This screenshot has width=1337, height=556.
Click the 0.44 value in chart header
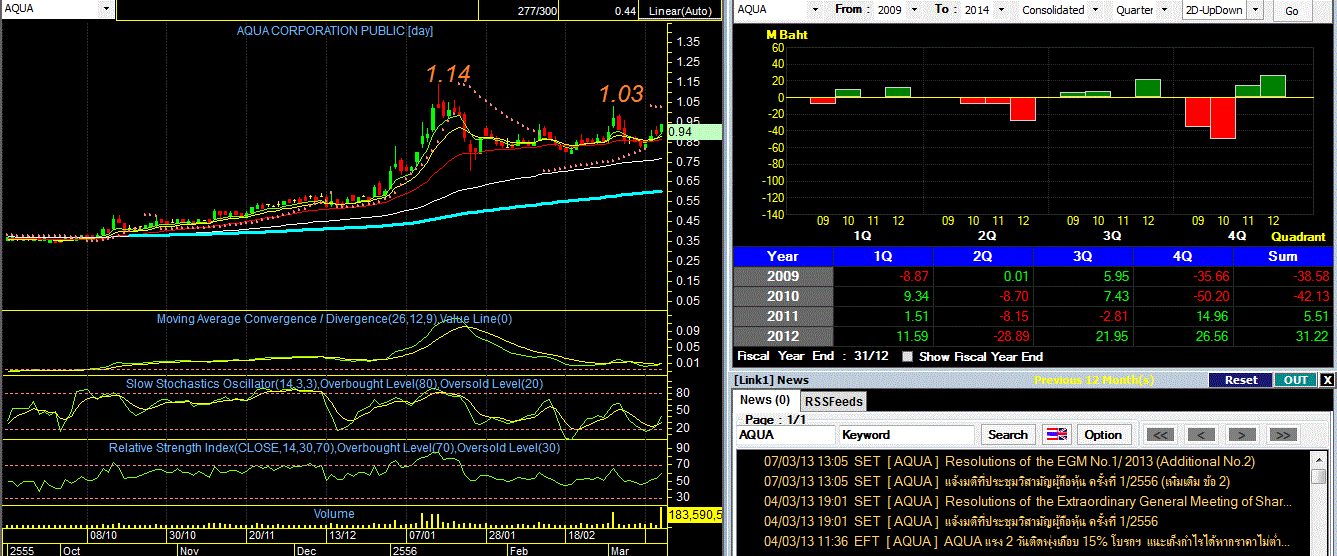(x=625, y=10)
